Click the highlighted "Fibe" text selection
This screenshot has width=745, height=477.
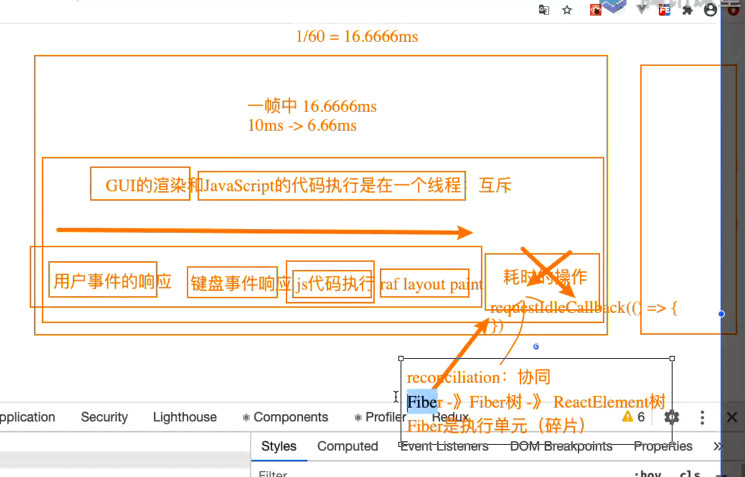pyautogui.click(x=422, y=402)
